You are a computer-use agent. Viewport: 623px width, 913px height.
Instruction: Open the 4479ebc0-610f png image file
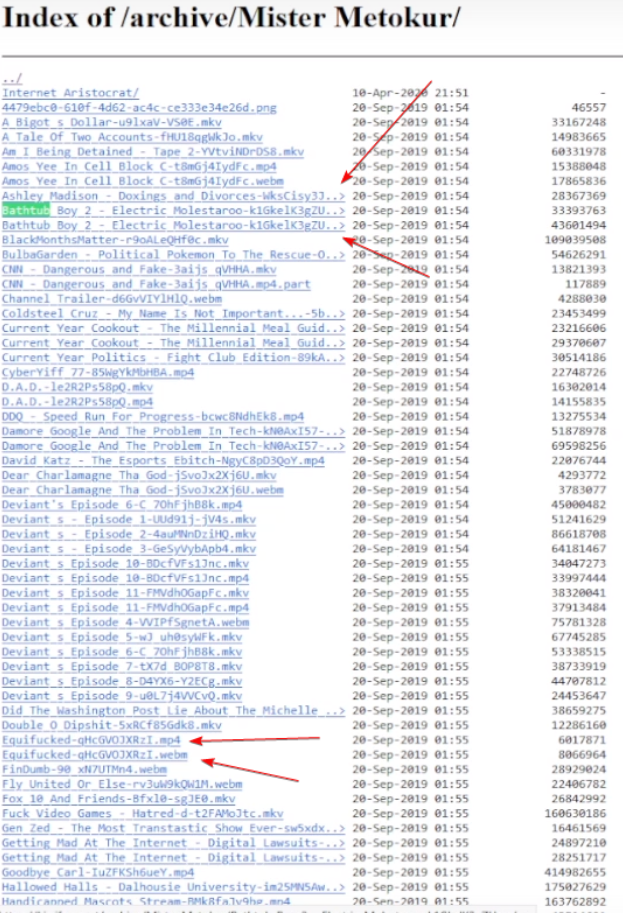139,108
